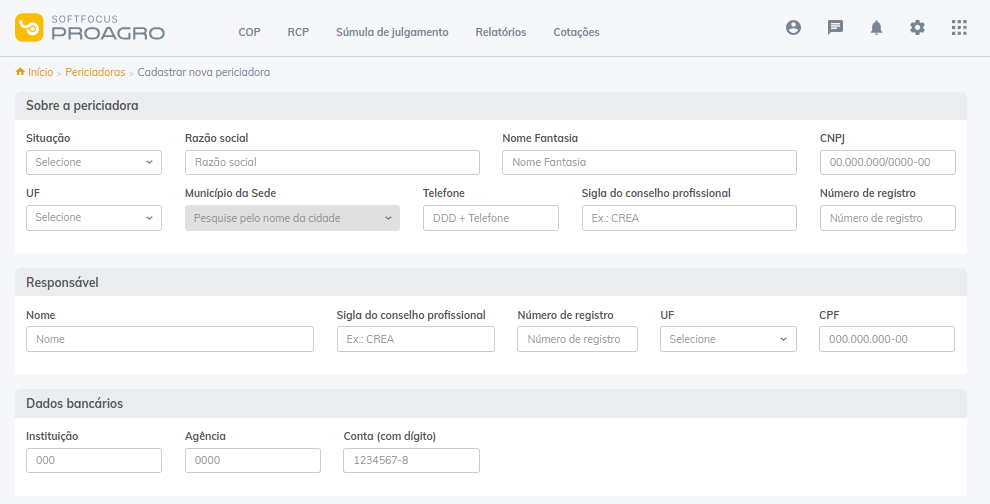Viewport: 990px width, 504px height.
Task: Select the Conta (com dígito) field
Action: pos(411,460)
